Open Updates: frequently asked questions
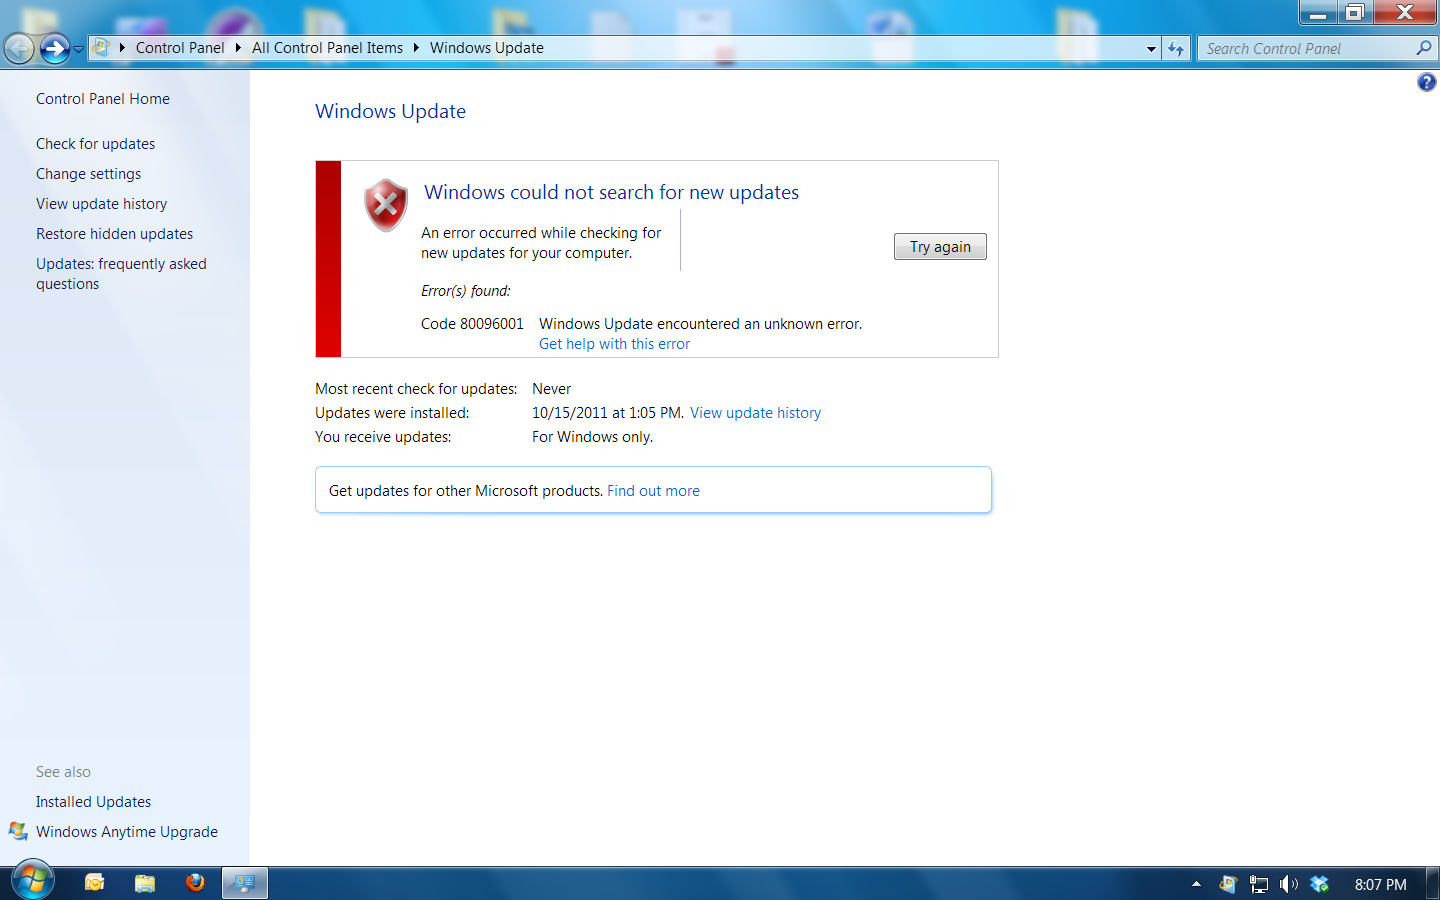1440x900 pixels. tap(121, 273)
